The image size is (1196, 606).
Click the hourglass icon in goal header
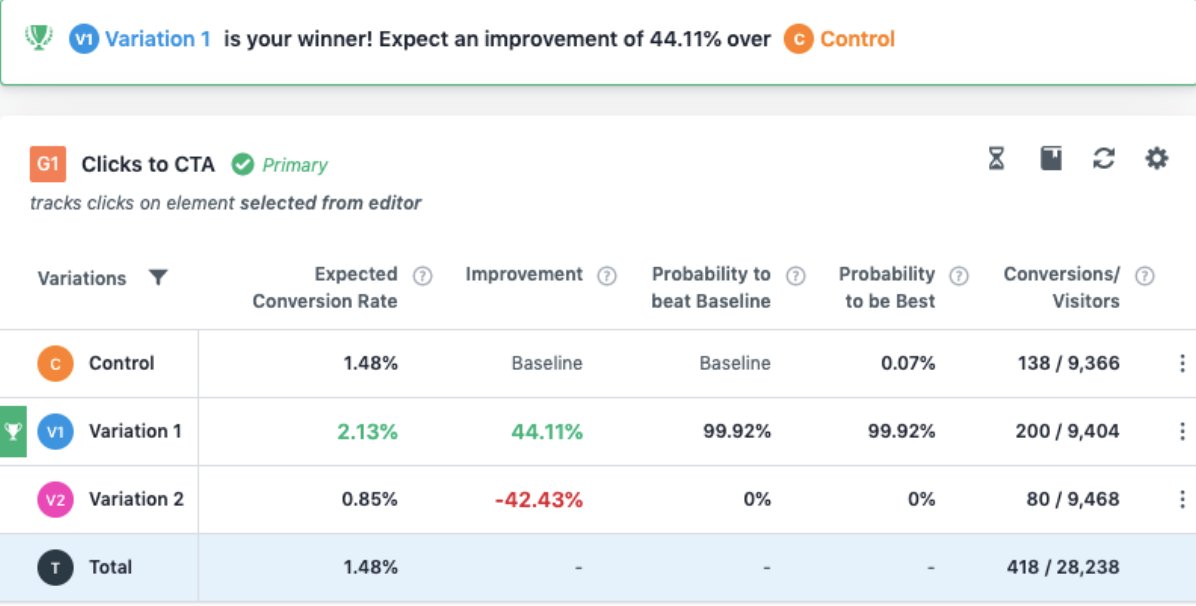996,159
